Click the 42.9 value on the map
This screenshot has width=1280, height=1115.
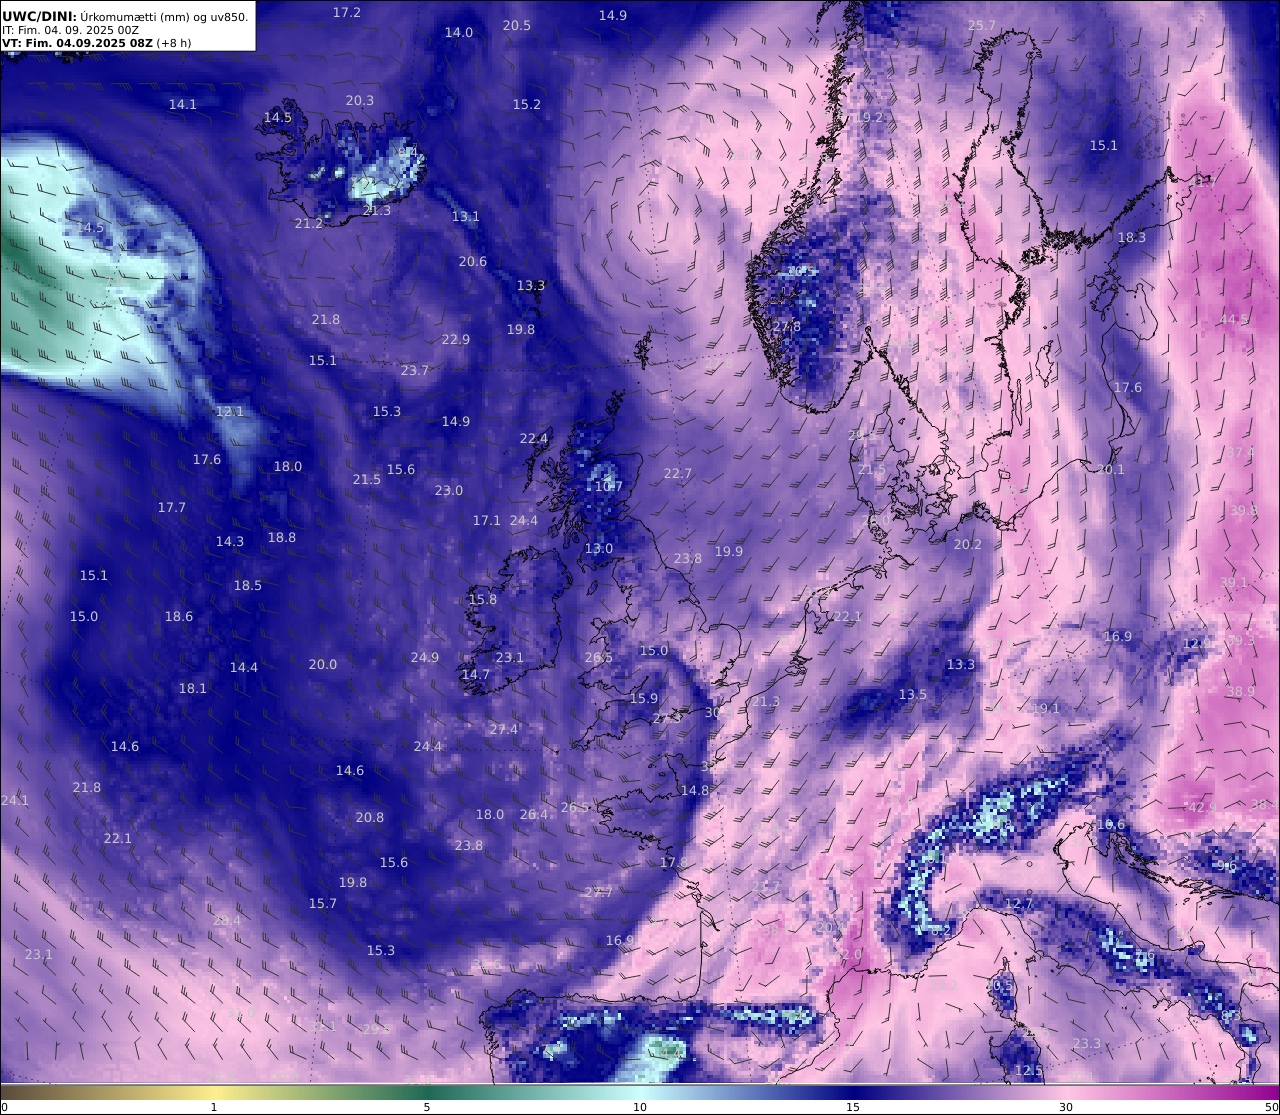(1203, 808)
